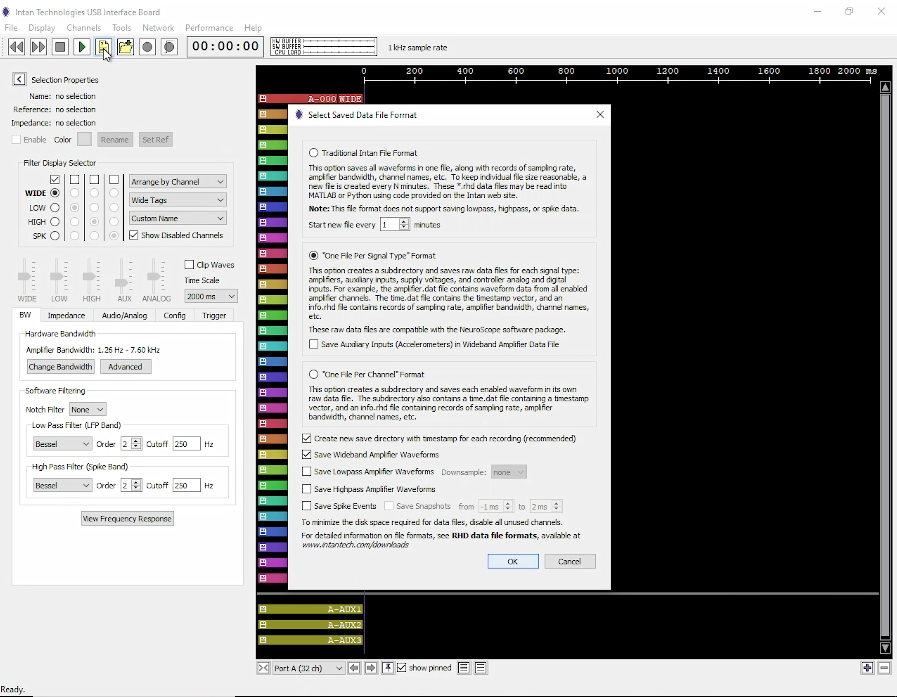Open the Time Scale 2000 ms dropdown

tap(210, 296)
